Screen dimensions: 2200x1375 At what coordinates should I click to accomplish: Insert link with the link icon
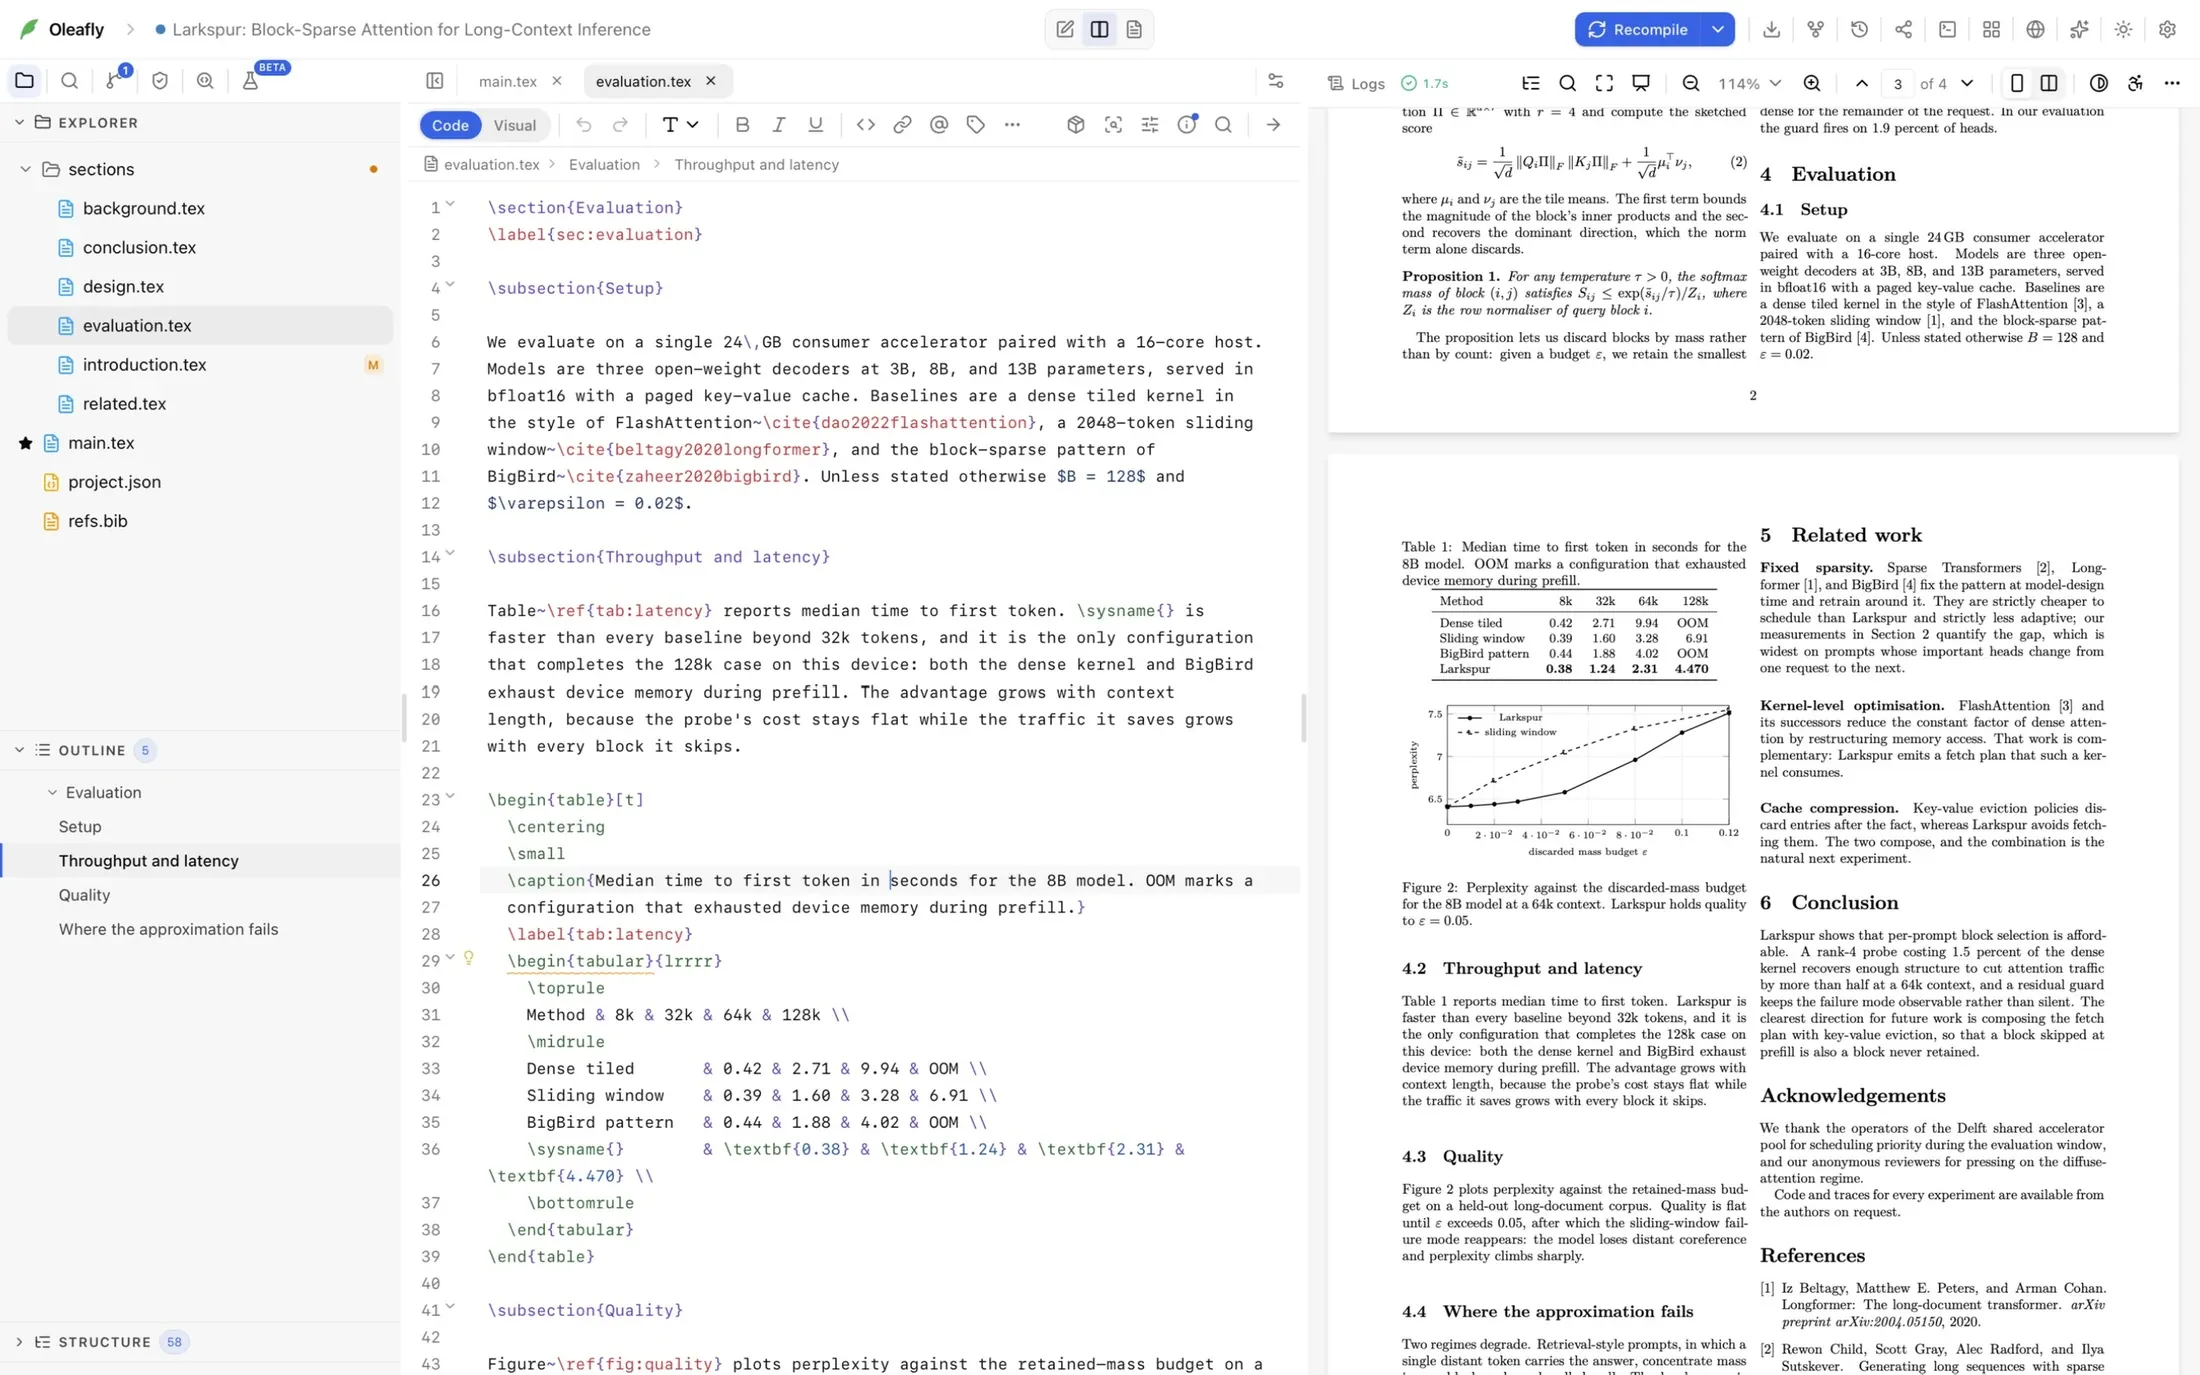901,125
